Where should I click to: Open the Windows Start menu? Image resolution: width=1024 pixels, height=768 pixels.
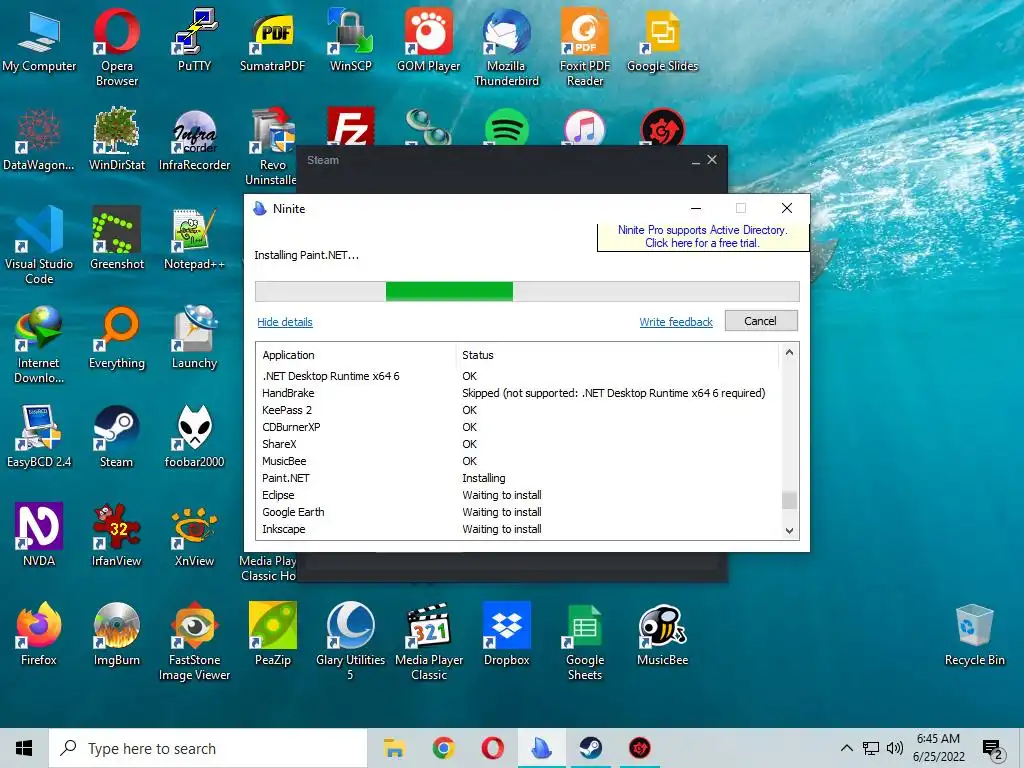tap(24, 748)
